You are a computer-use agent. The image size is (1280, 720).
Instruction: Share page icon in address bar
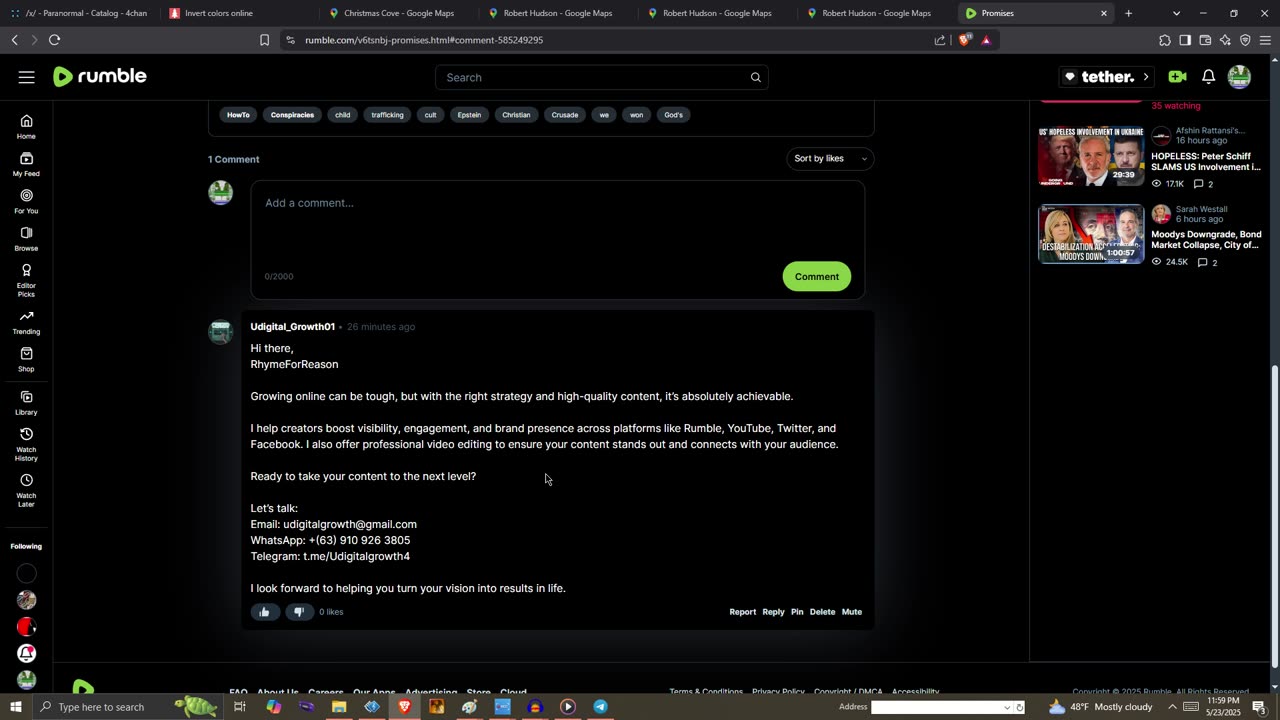click(x=940, y=40)
